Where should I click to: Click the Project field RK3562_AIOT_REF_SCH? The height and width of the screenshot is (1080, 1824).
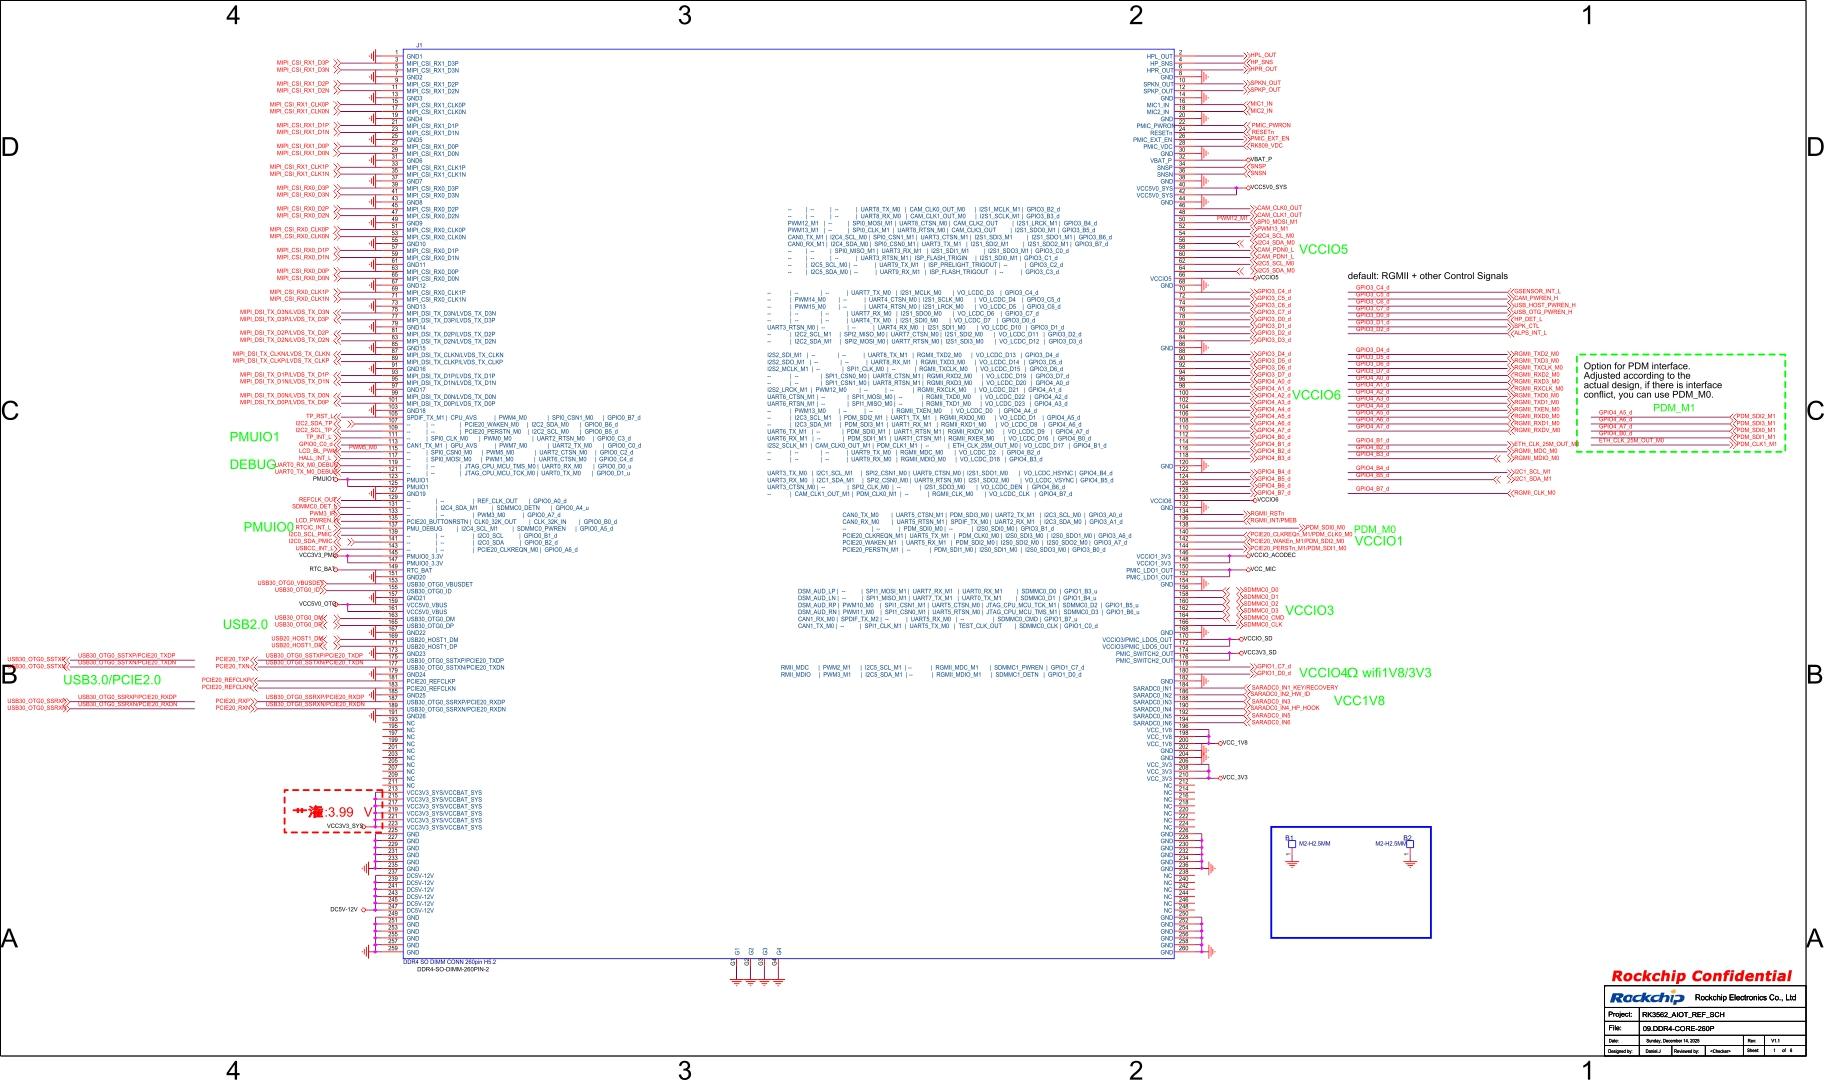click(1684, 1015)
